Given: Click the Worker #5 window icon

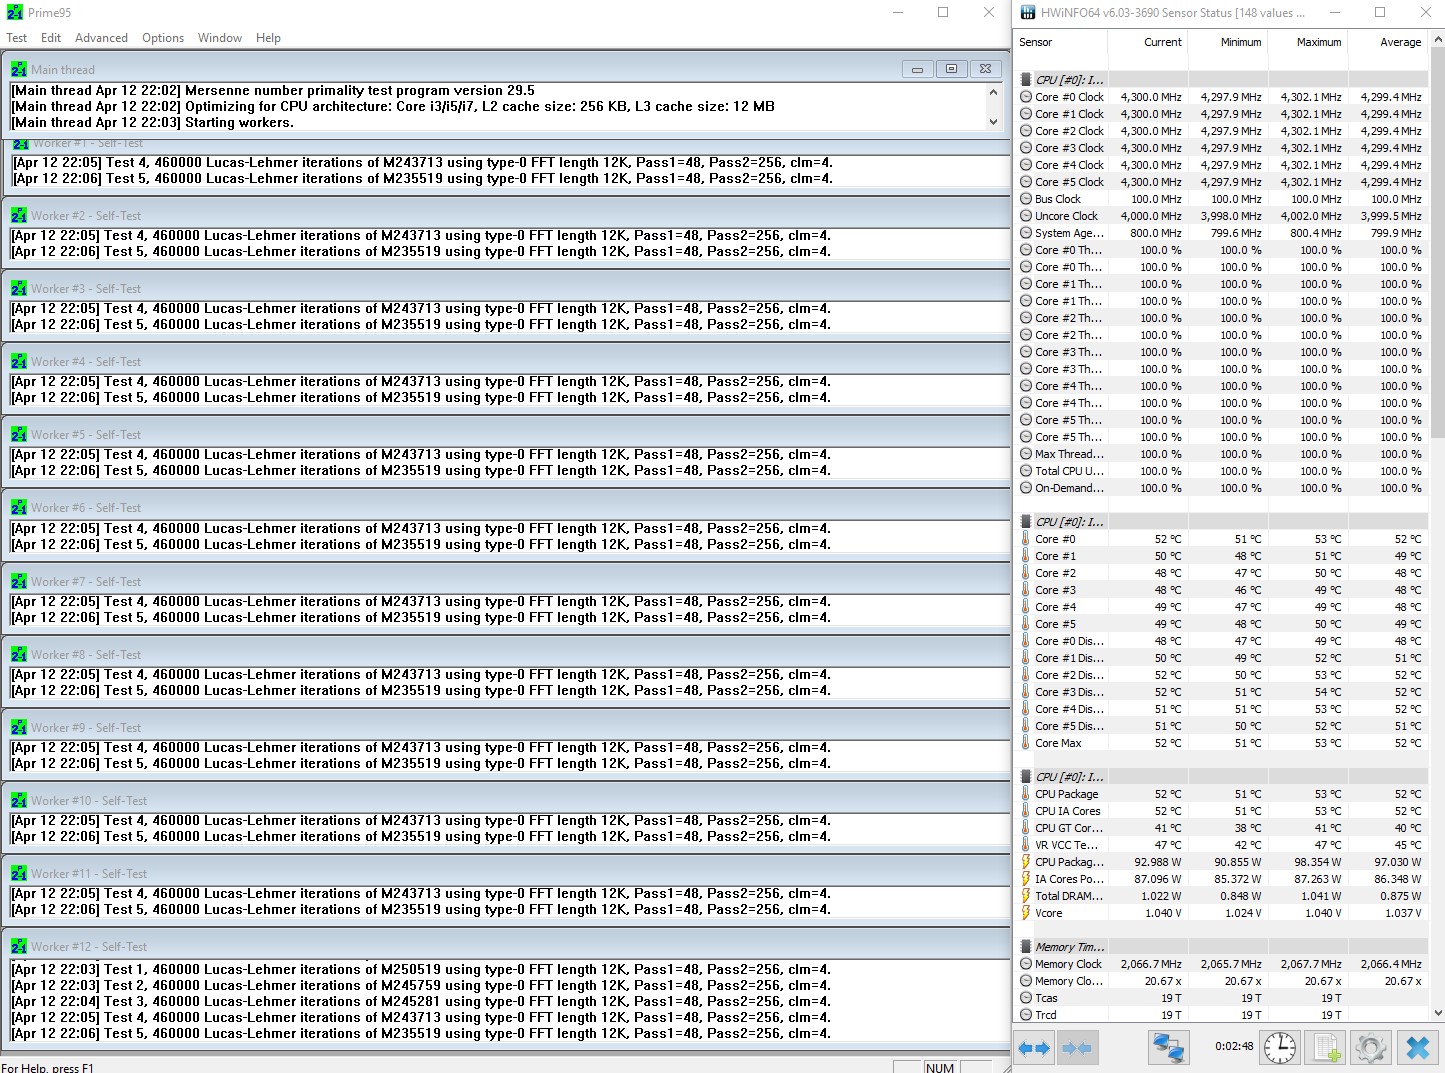Looking at the screenshot, I should click(x=19, y=434).
